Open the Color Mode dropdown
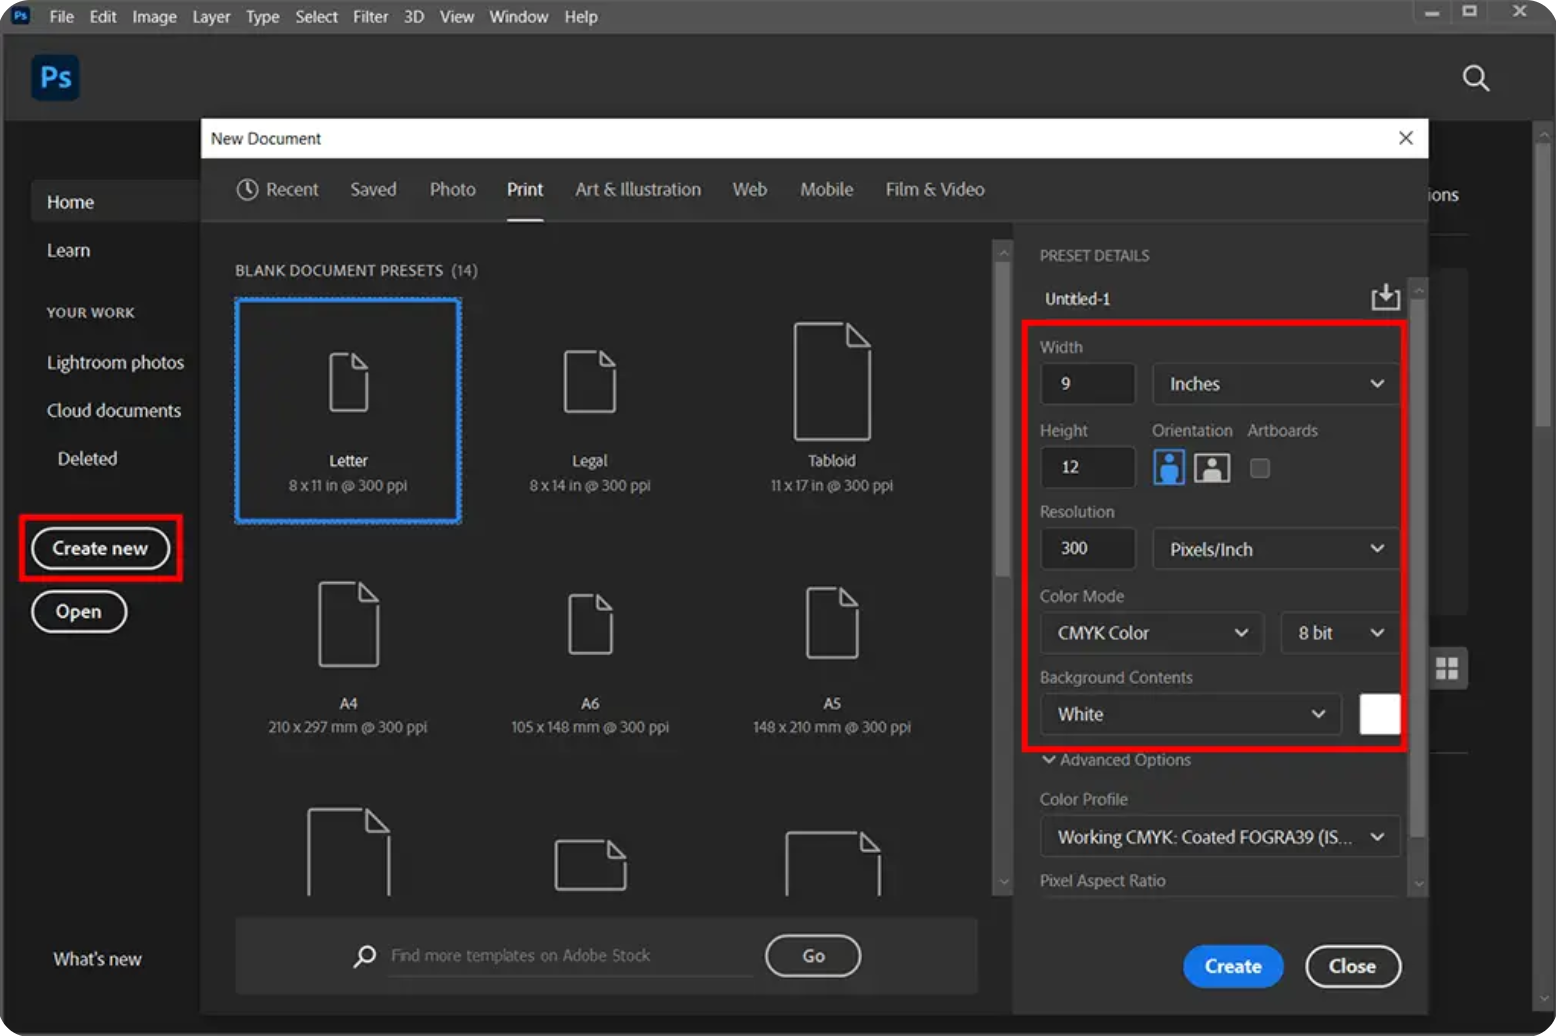 [1151, 632]
